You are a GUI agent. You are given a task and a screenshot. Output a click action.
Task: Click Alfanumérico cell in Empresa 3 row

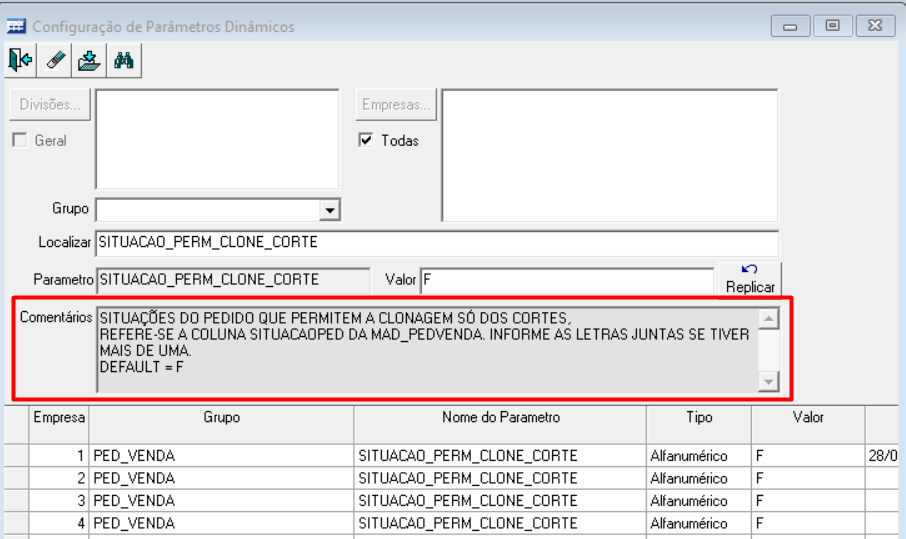tap(699, 501)
